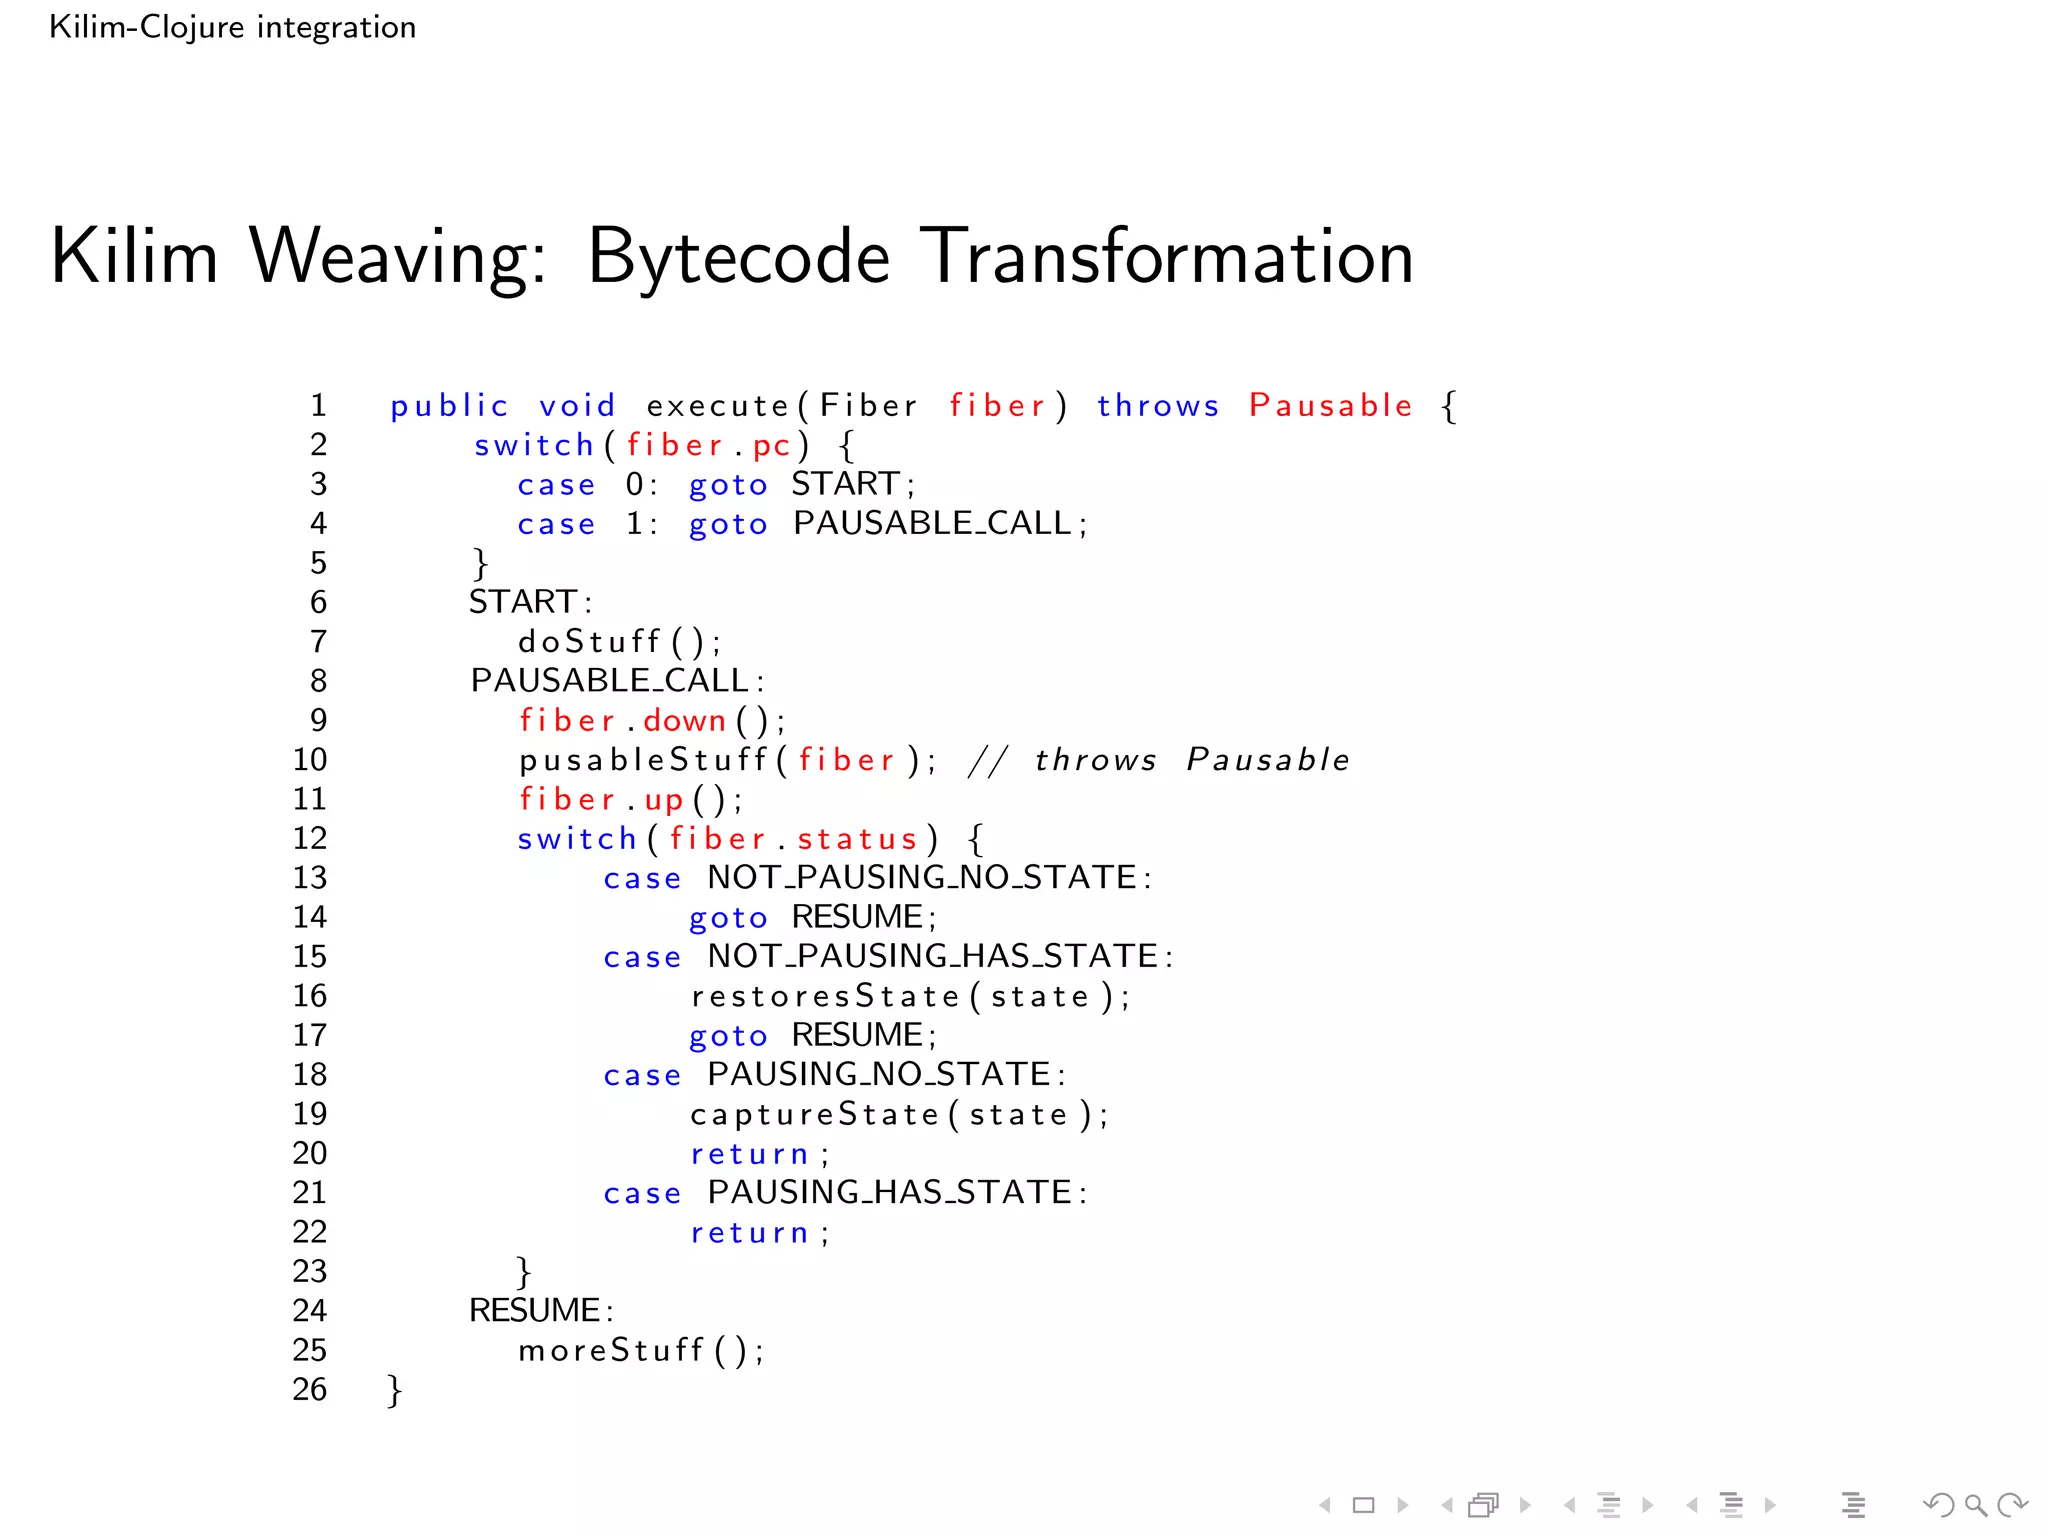2048x1536 pixels.
Task: Click 'goto PAUSABLE_CALL;' on line 4
Action: 888,524
